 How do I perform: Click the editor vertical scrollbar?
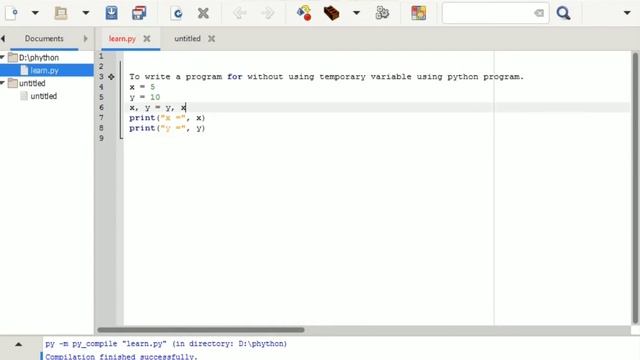click(635, 188)
